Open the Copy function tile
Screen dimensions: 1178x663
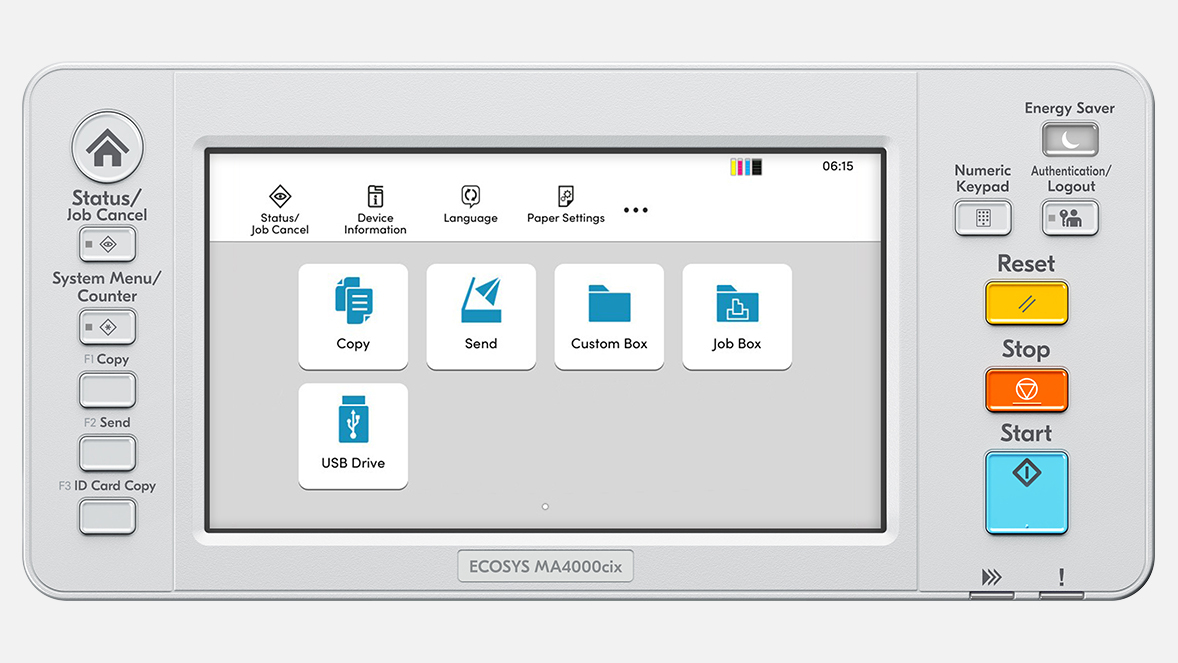point(353,316)
